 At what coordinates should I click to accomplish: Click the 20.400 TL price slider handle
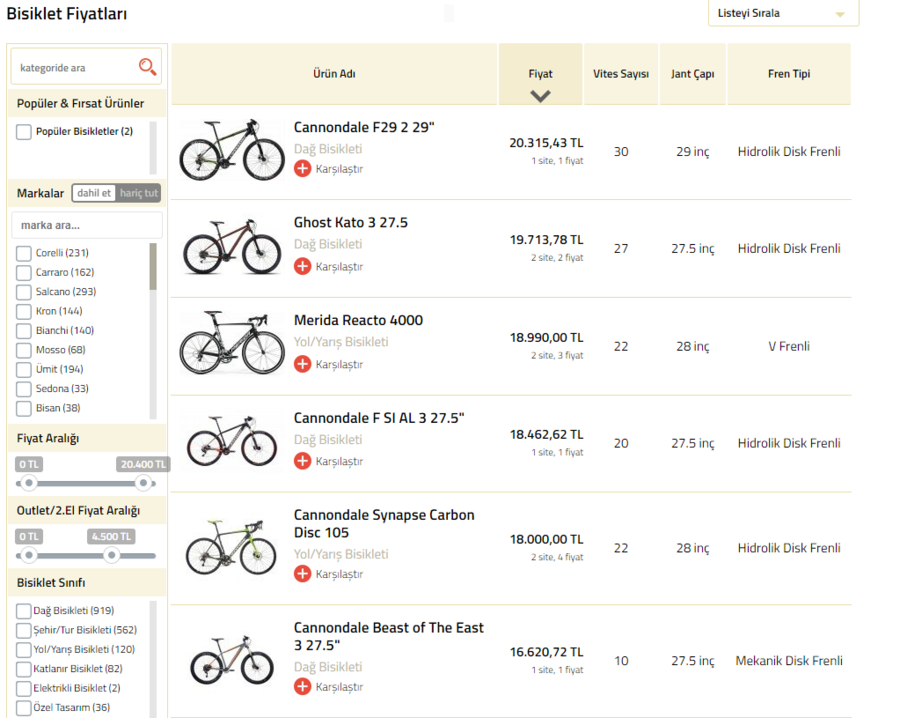pyautogui.click(x=144, y=483)
